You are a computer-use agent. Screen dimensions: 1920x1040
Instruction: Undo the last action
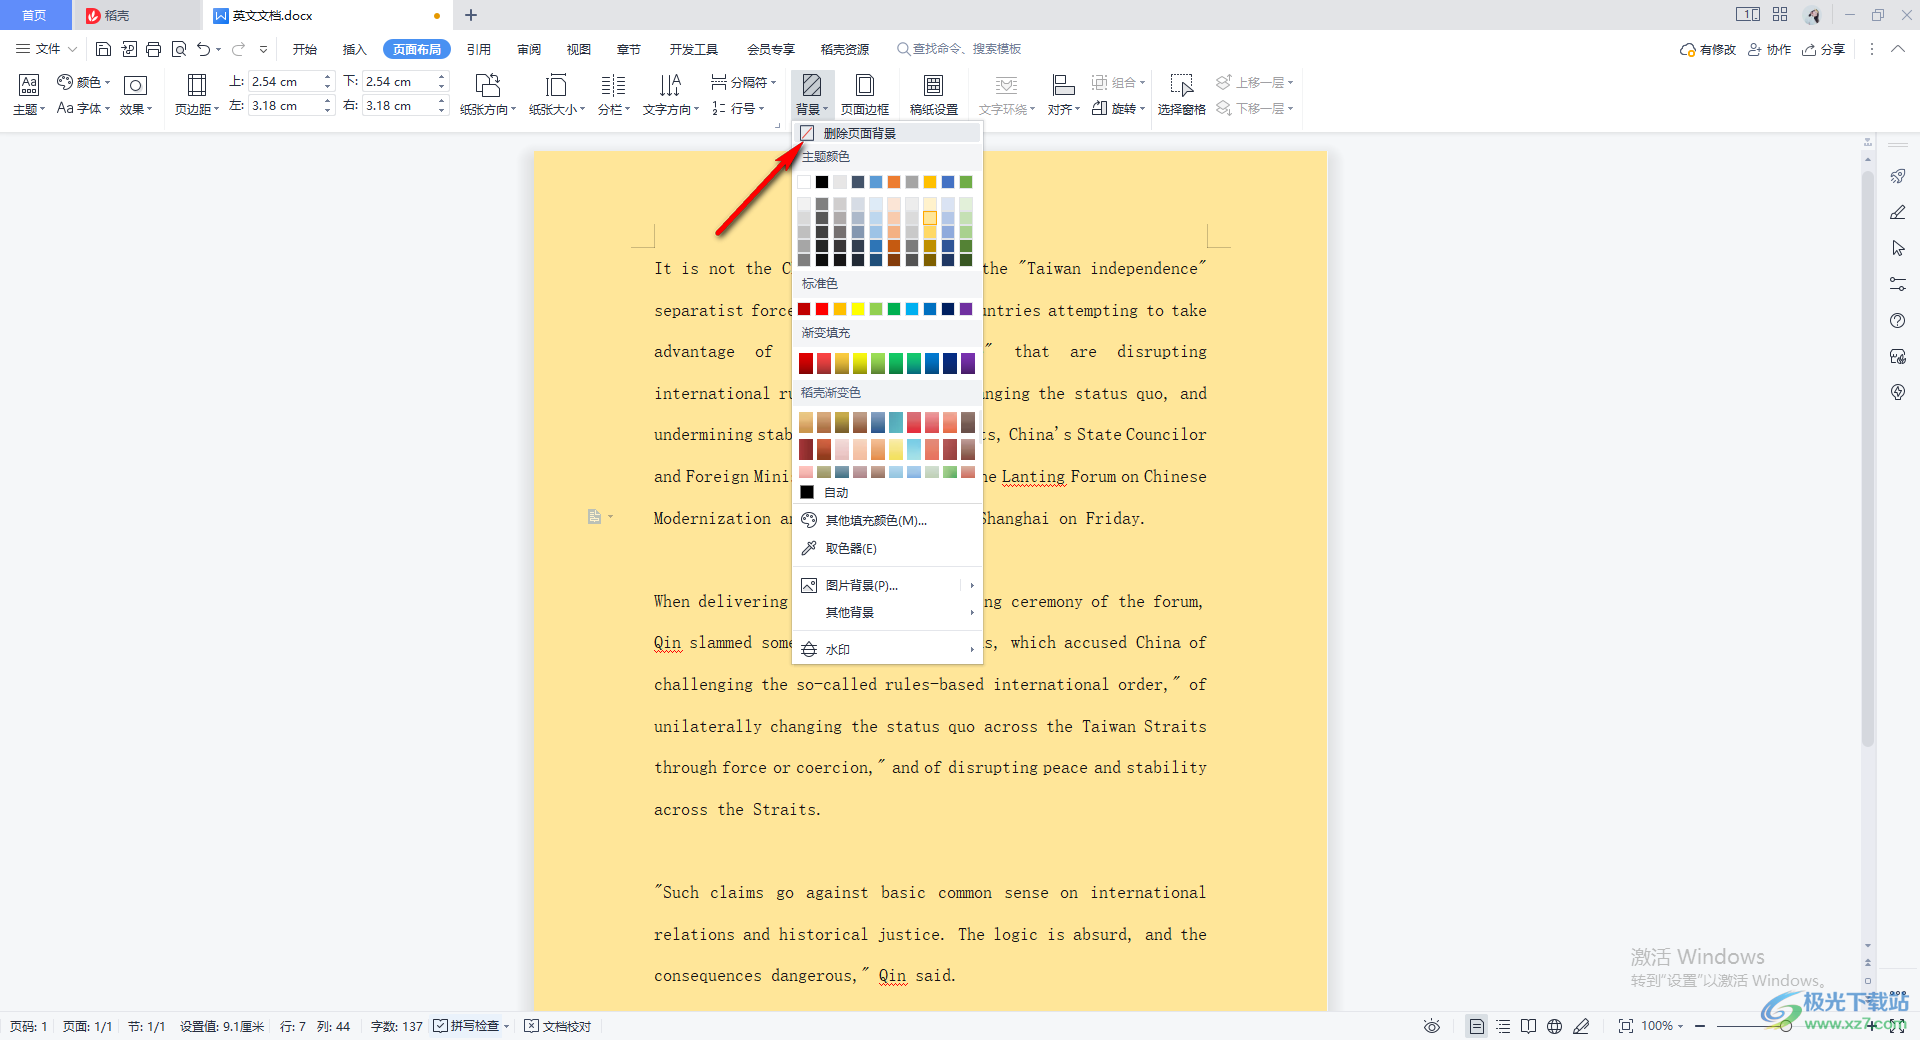click(x=204, y=49)
